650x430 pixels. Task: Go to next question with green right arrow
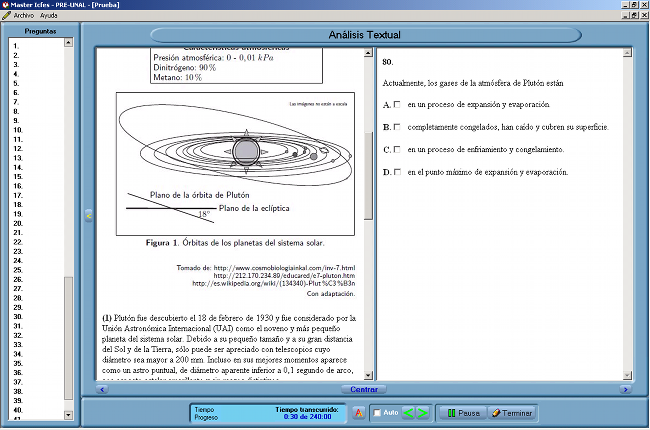click(422, 413)
